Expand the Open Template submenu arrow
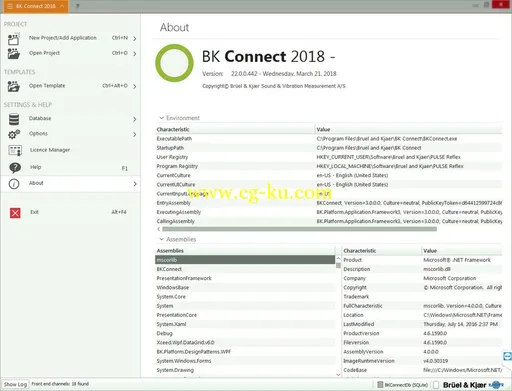 point(135,86)
